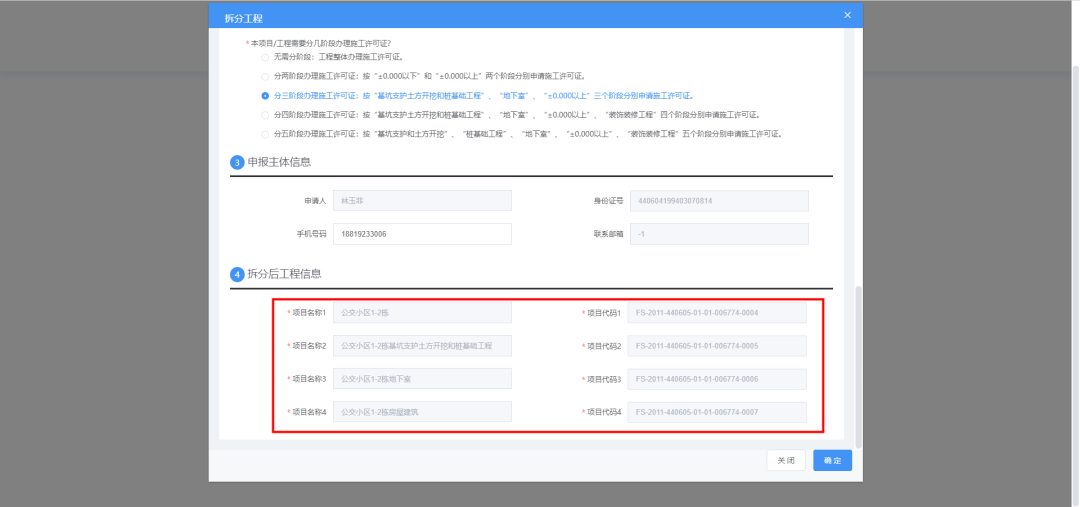The width and height of the screenshot is (1080, 507).
Task: Click the 拆分后工程信息 section heading
Action: 284,273
